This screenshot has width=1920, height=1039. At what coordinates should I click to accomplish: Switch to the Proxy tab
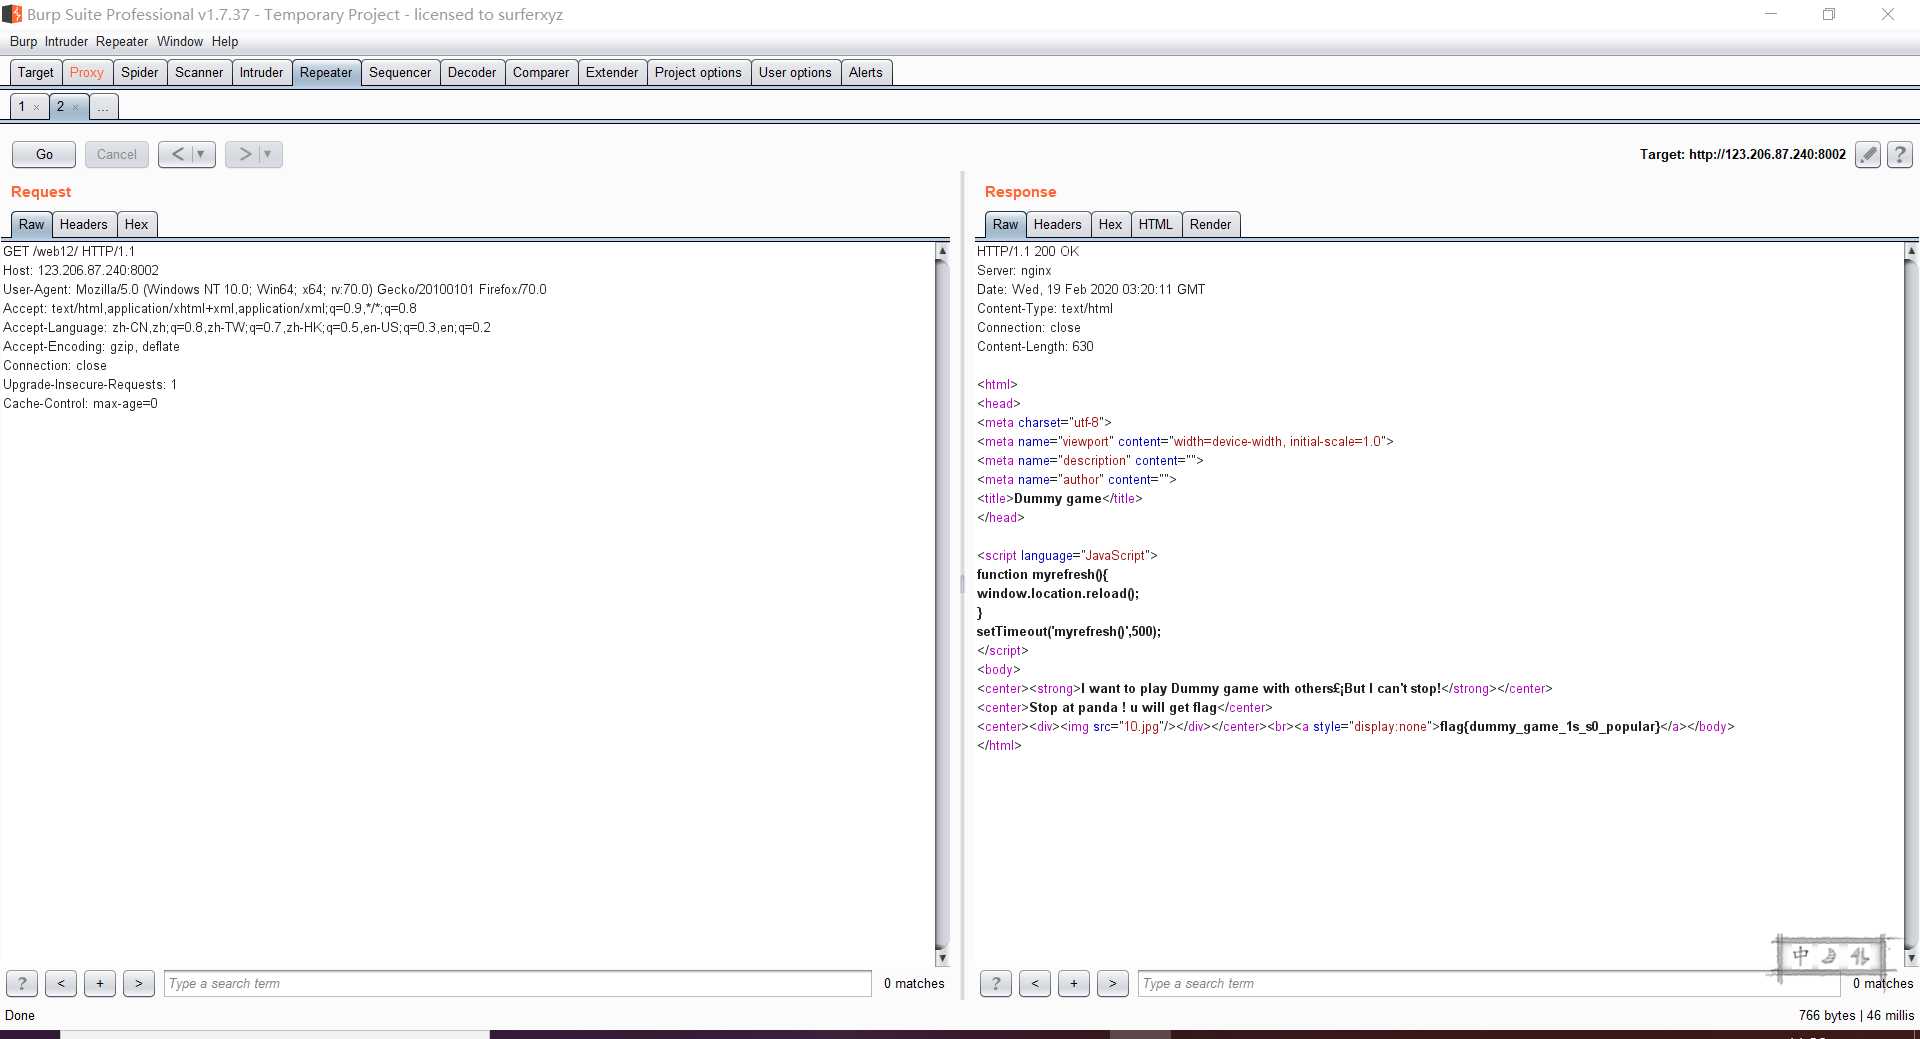[87, 72]
